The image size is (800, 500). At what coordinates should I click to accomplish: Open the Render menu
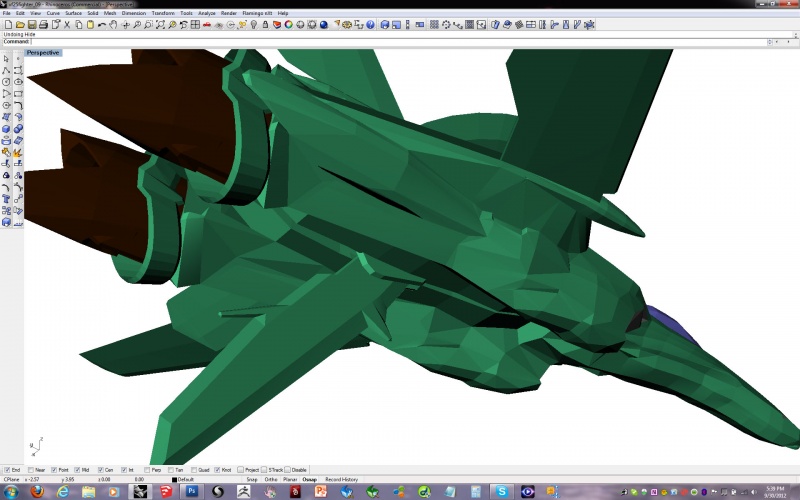229,13
